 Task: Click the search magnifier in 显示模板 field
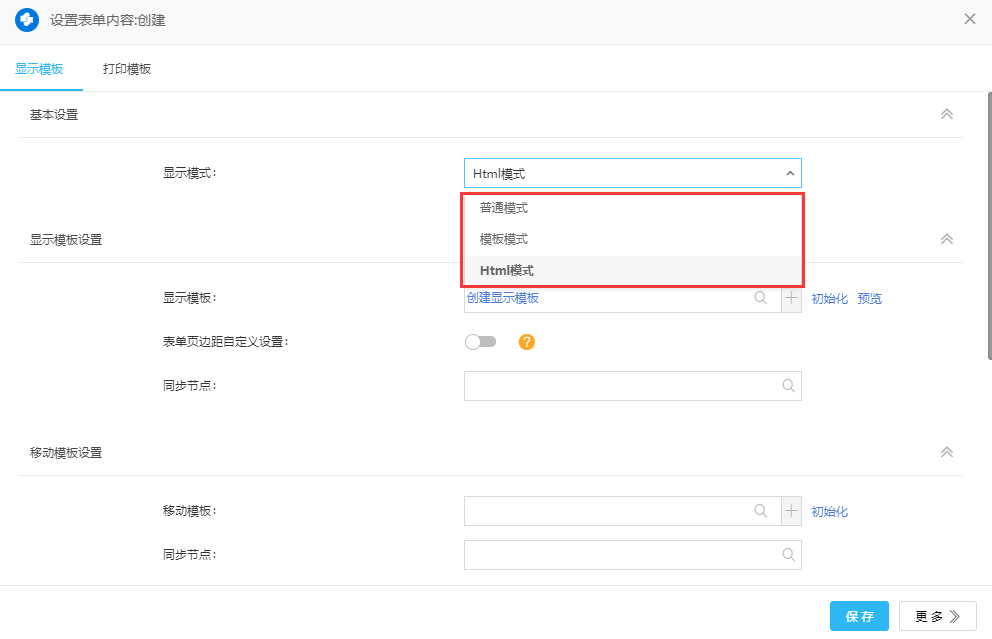761,298
